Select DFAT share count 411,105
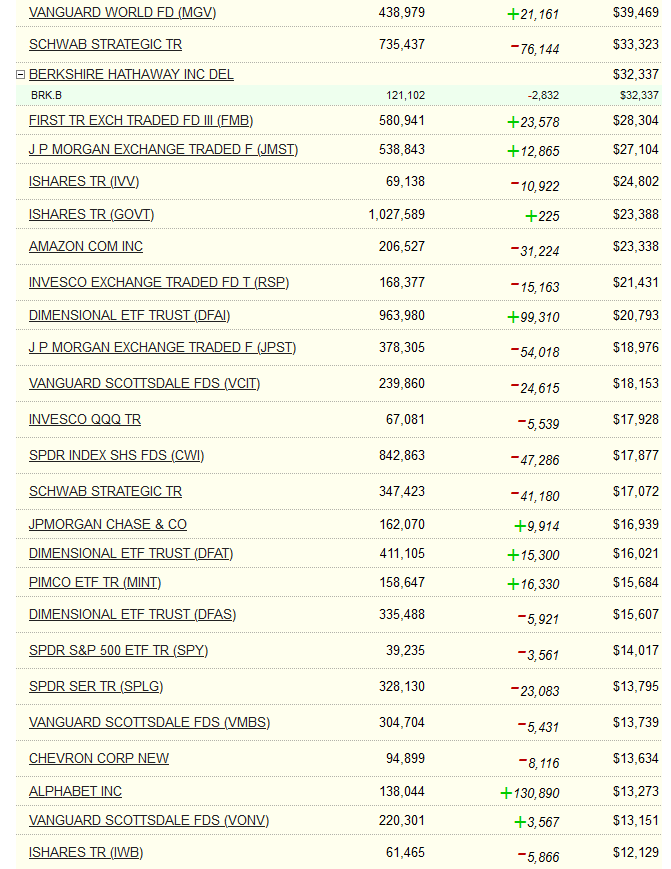The image size is (671, 869). click(402, 554)
